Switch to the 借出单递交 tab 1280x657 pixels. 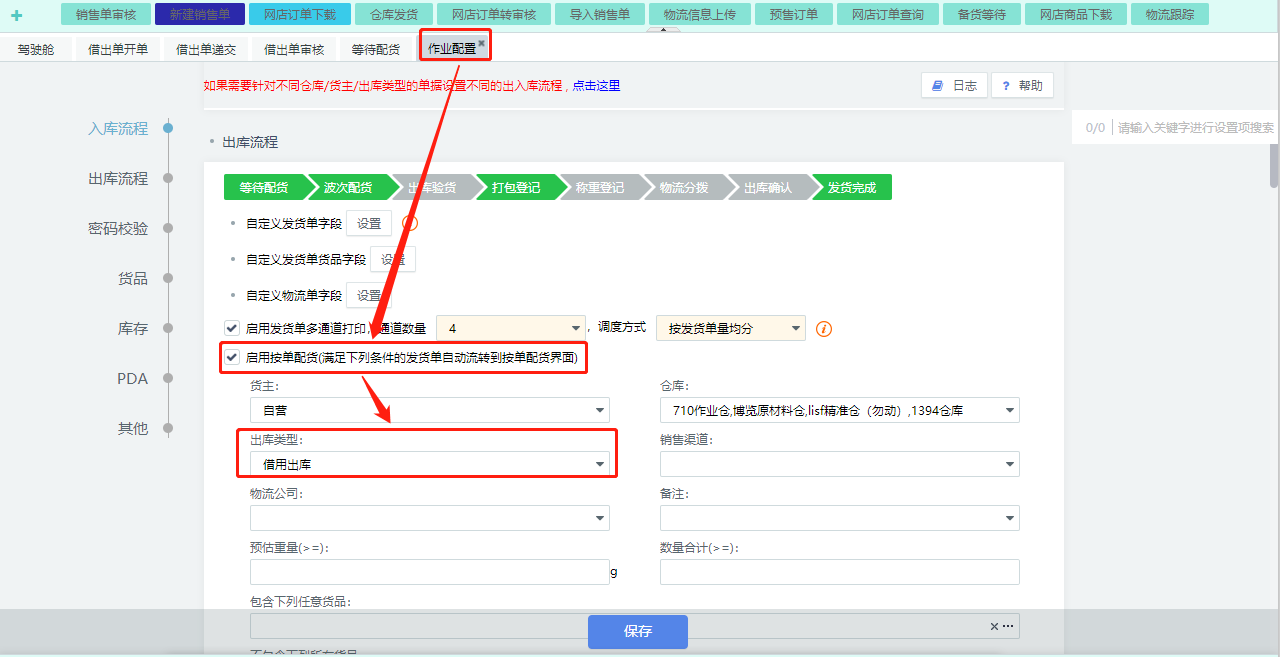pyautogui.click(x=206, y=49)
